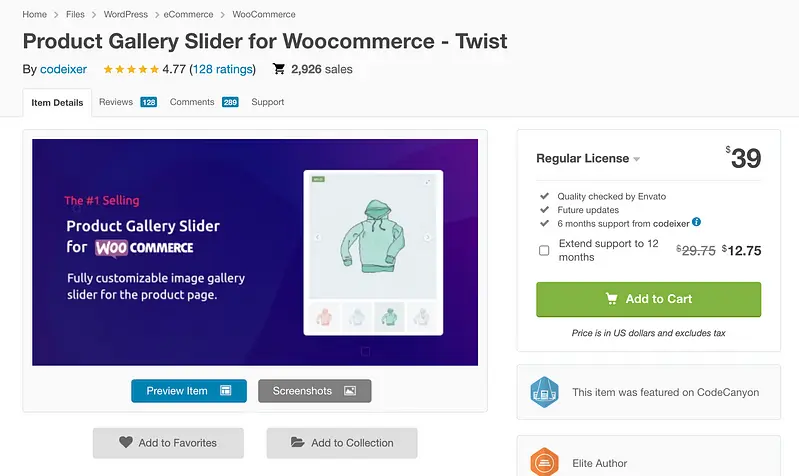Click the CodeCanyon featured badge icon
This screenshot has width=799, height=476.
point(543,392)
